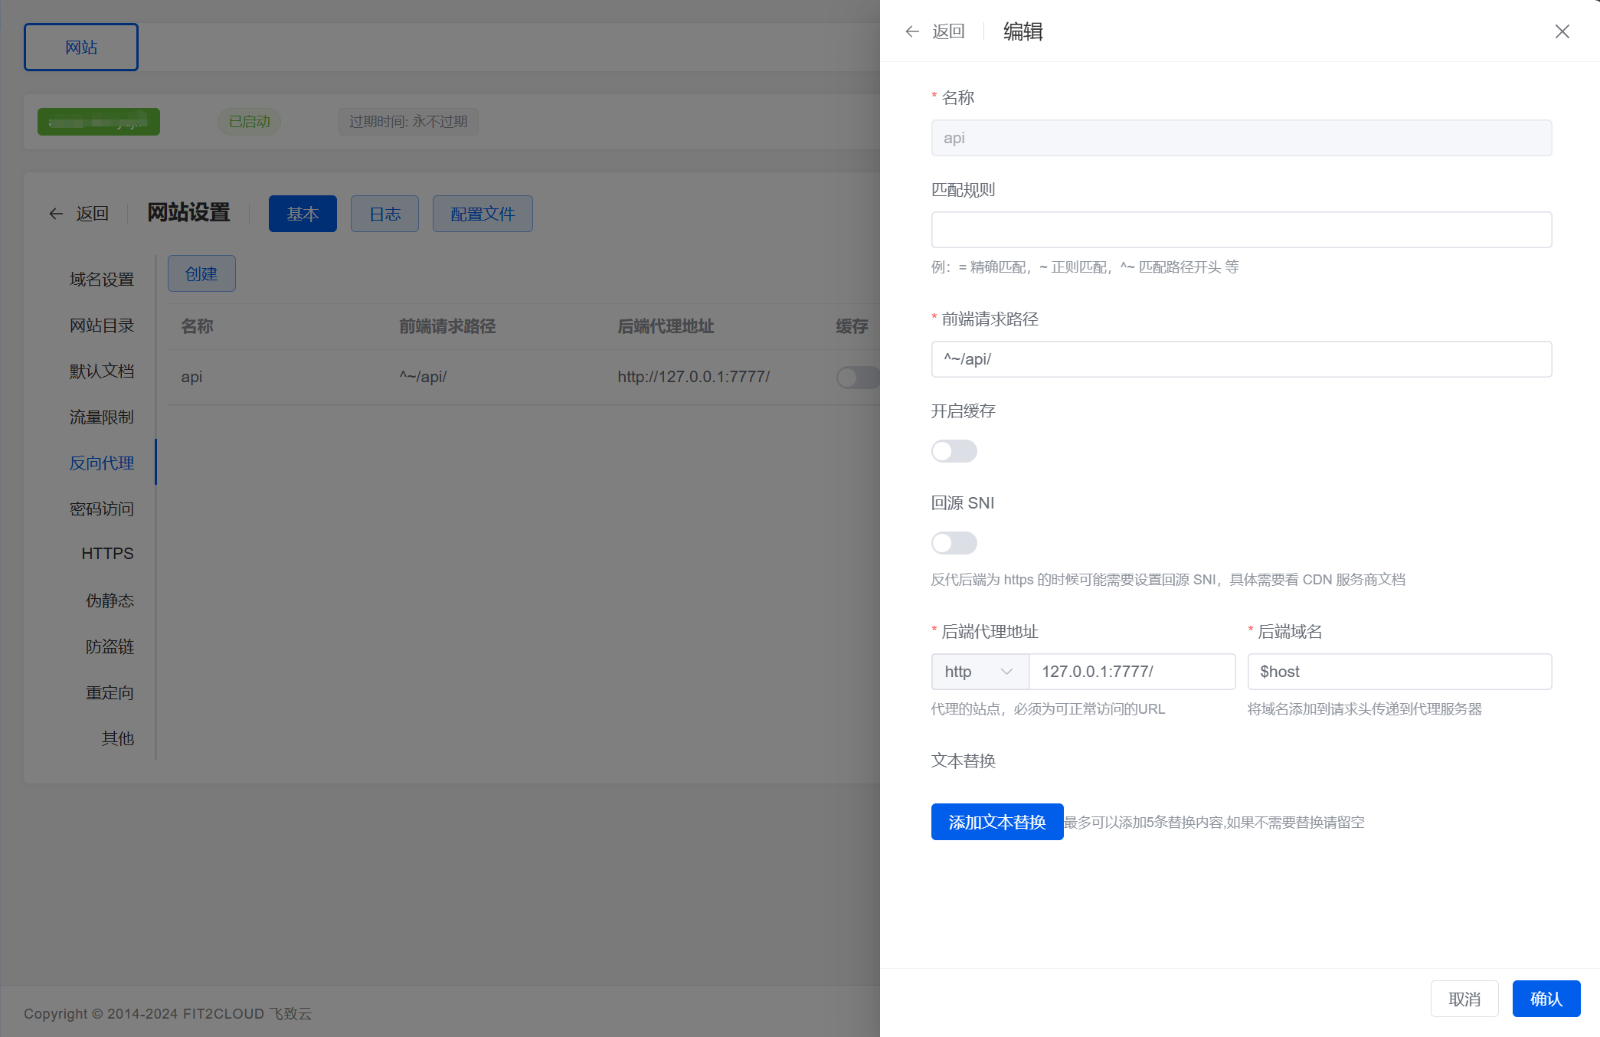Enable the 回源 SNI toggle
Image resolution: width=1600 pixels, height=1037 pixels.
coord(953,543)
